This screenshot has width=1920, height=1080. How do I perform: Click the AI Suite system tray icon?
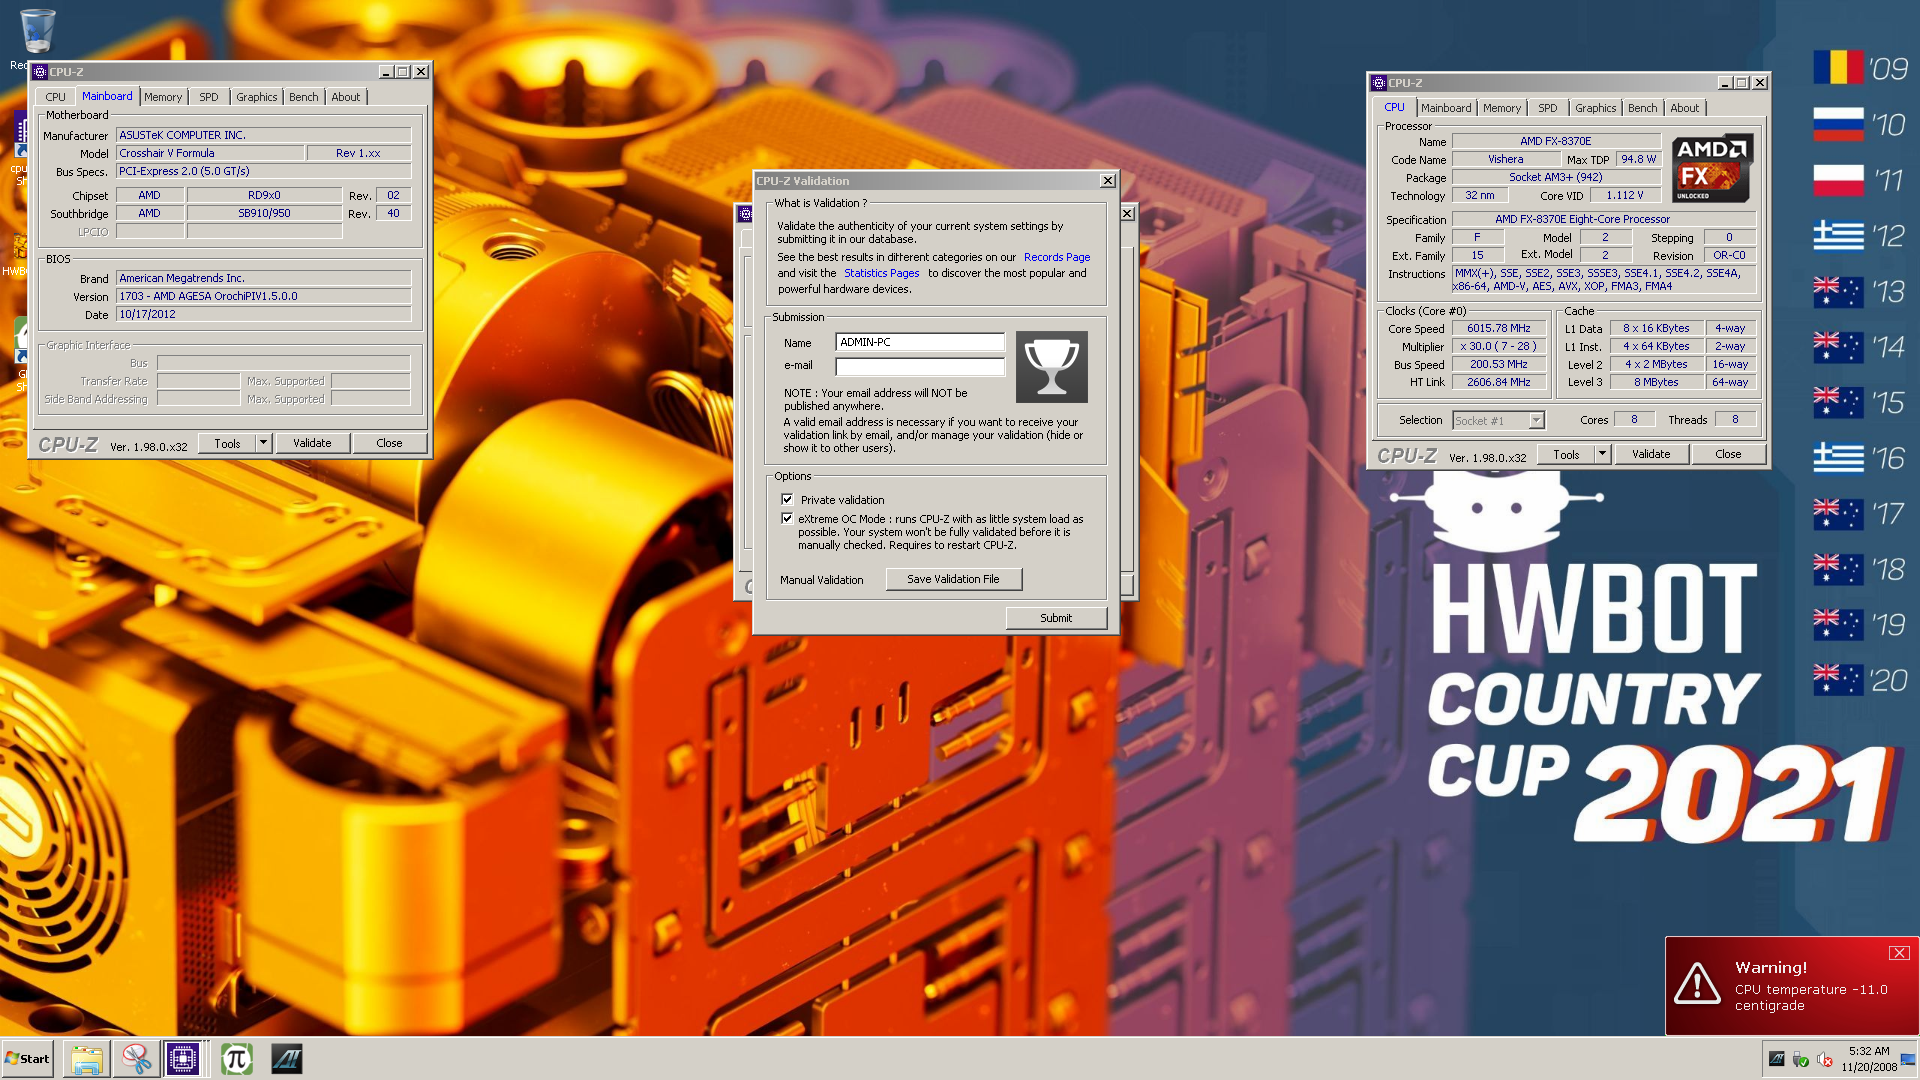click(1777, 1059)
